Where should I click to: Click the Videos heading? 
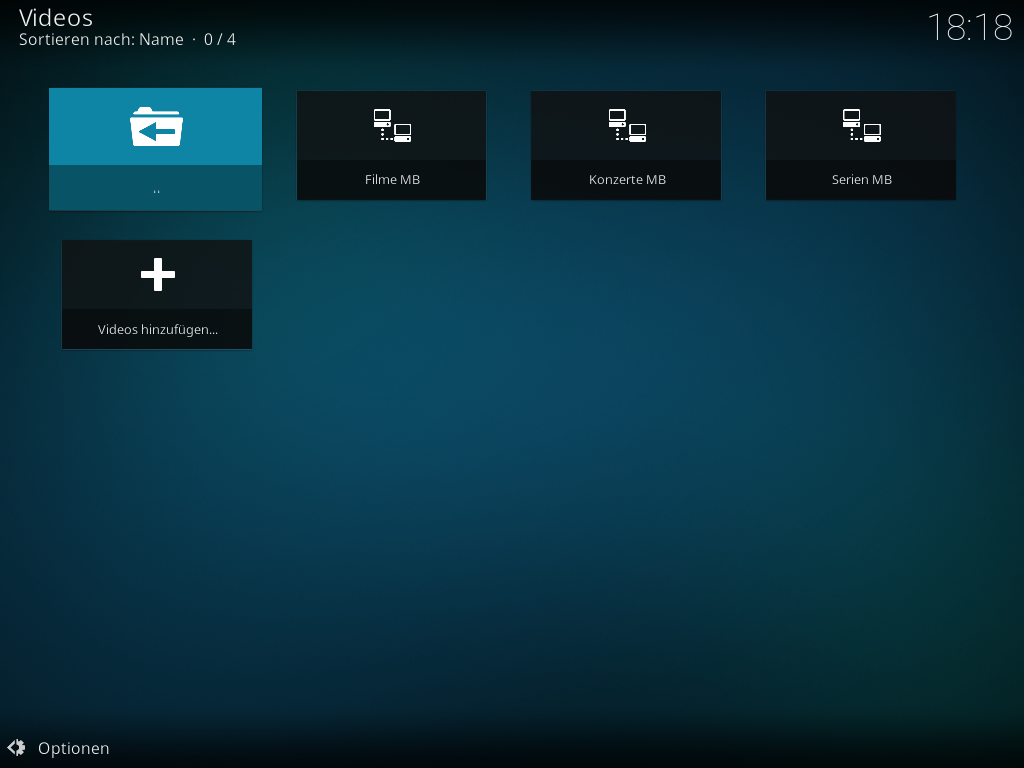click(x=56, y=18)
